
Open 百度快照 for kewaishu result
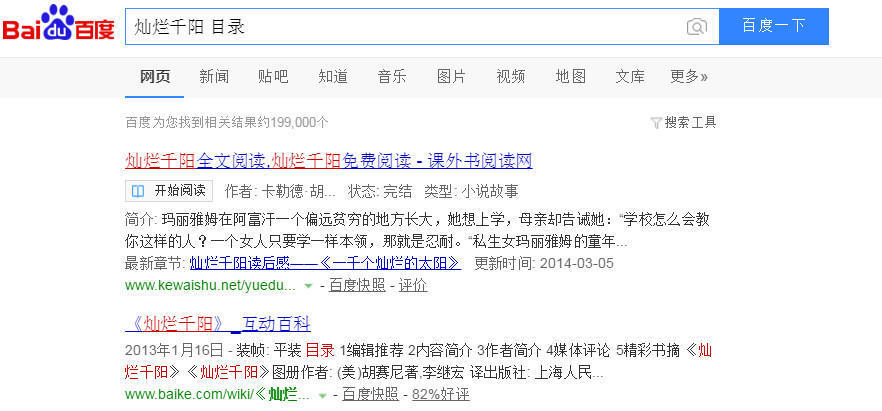(x=357, y=286)
